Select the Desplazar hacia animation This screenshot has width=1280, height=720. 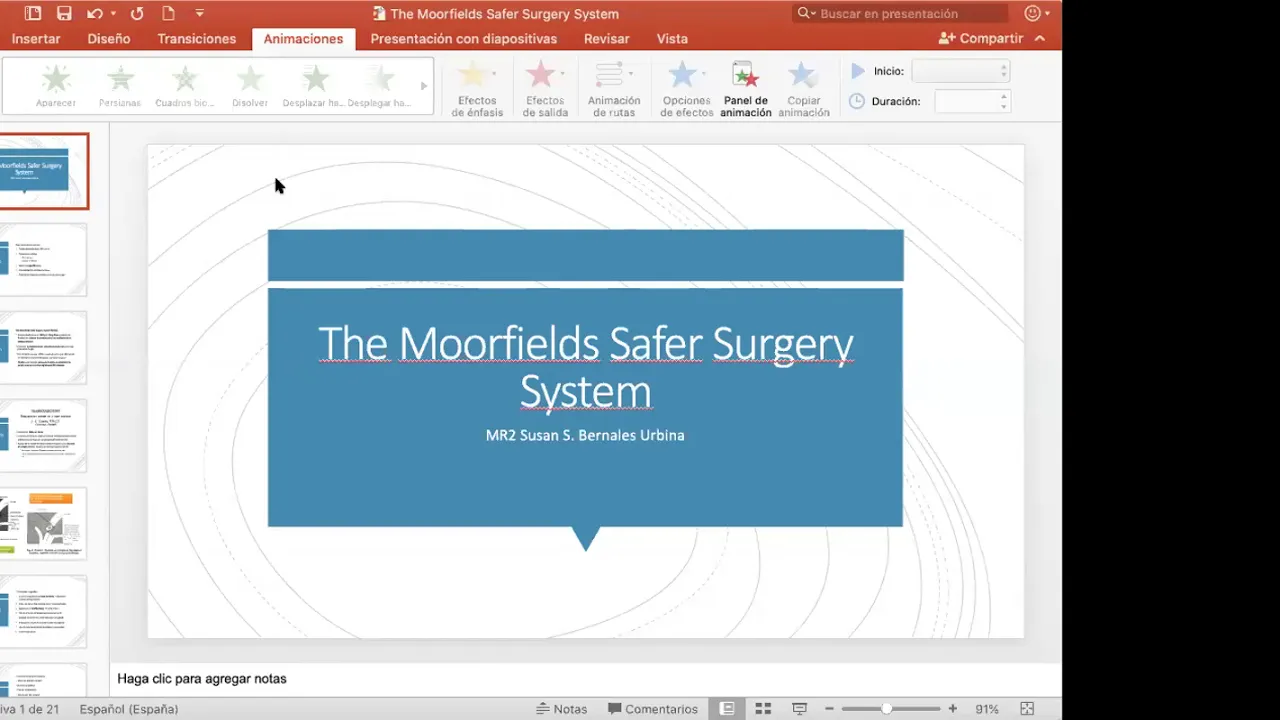(x=314, y=86)
